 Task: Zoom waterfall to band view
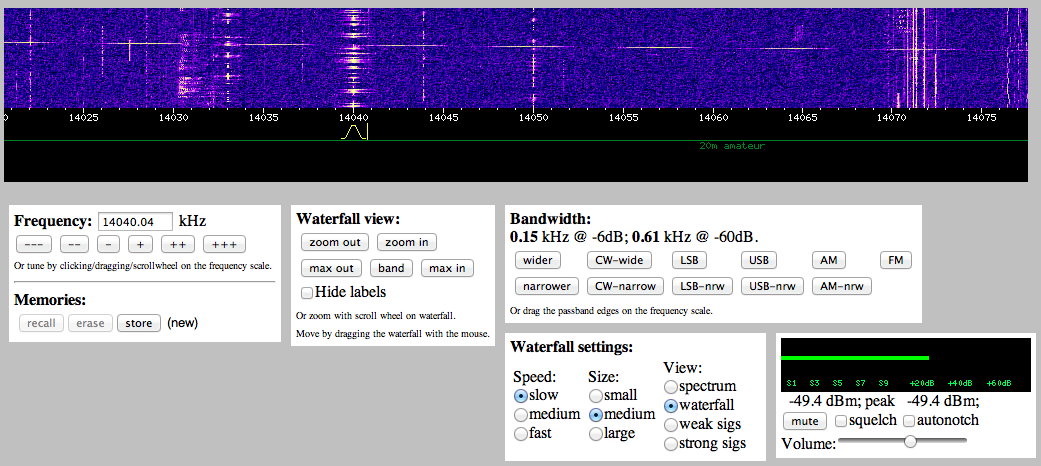pyautogui.click(x=391, y=268)
